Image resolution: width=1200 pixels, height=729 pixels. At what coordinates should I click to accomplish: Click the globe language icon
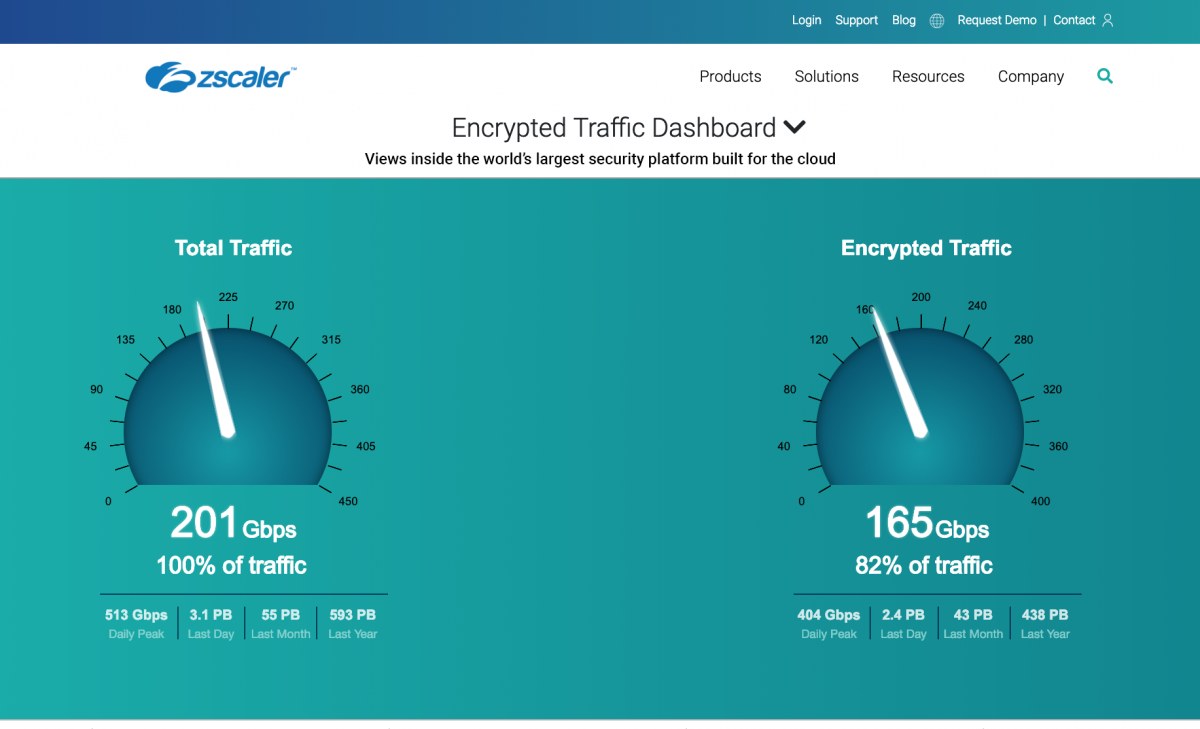click(936, 21)
